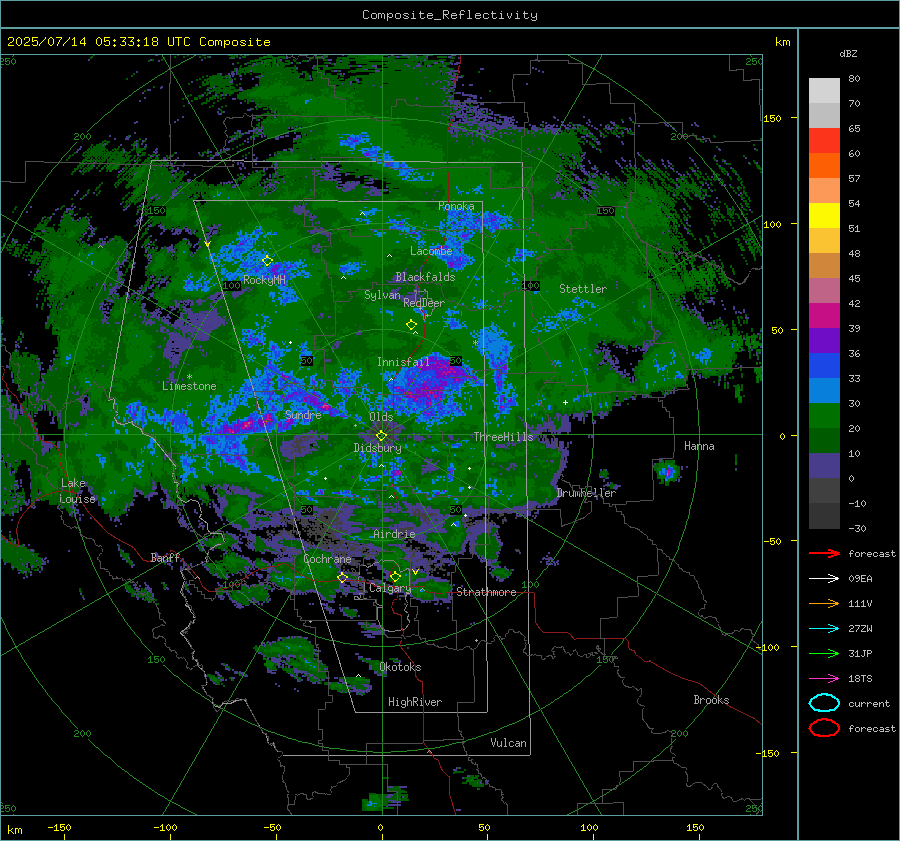Click the red 60-65 dBZ color swatch
This screenshot has height=841, width=900.
coord(824,141)
